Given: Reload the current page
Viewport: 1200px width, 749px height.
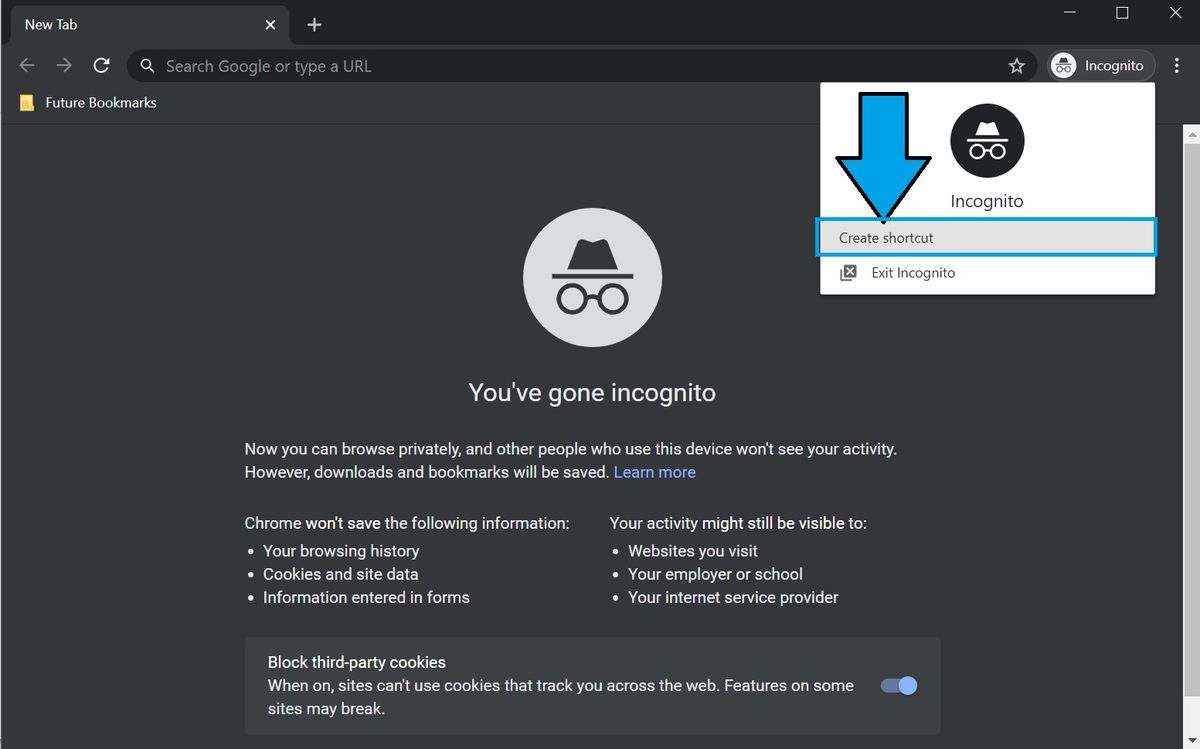Looking at the screenshot, I should [101, 64].
